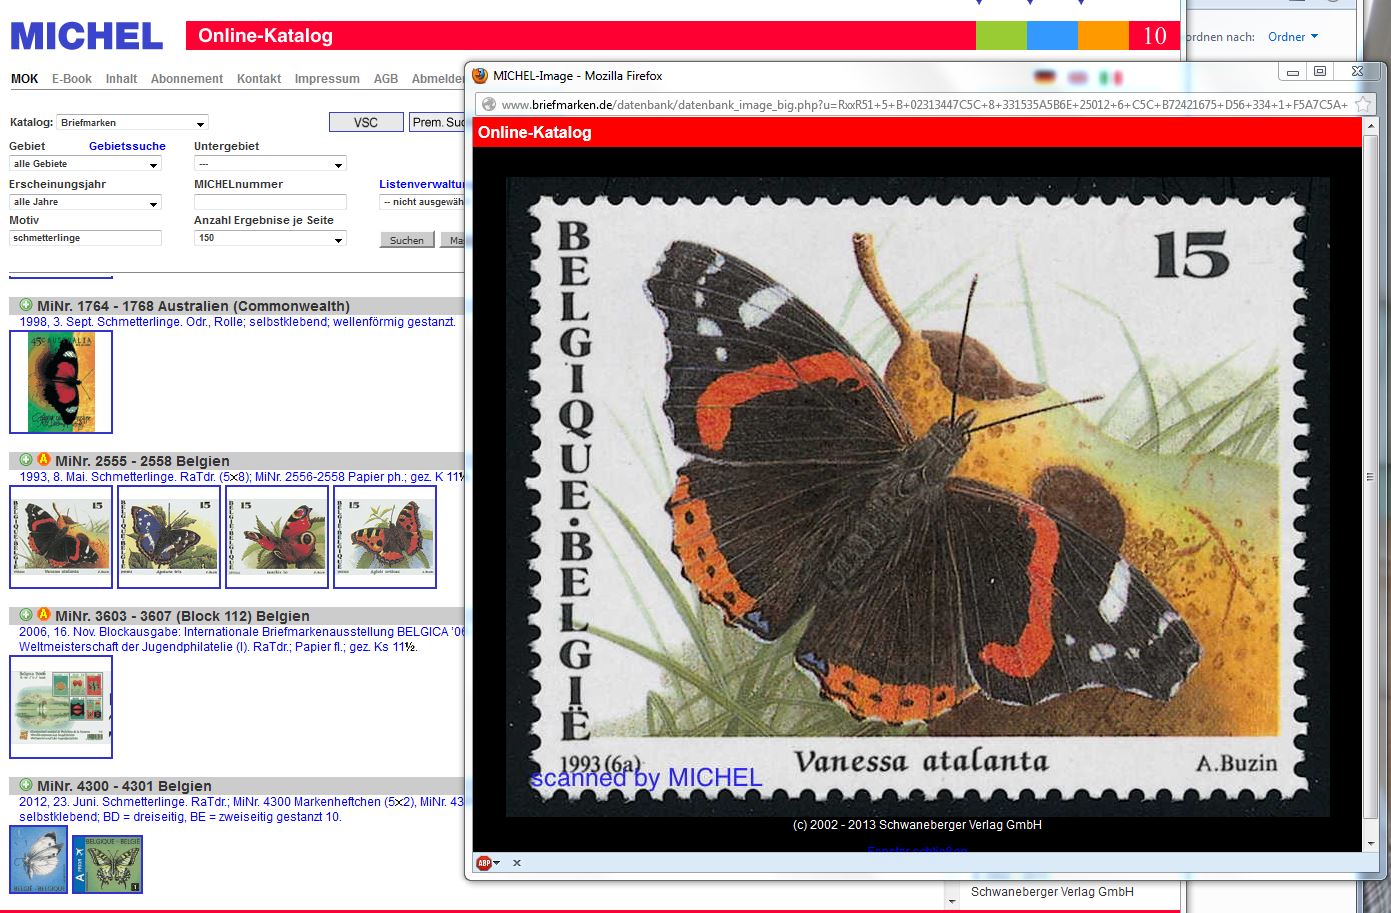The height and width of the screenshot is (913, 1391).
Task: Click green plus icon beside MiNr. 4300 Belgien
Action: (26, 785)
